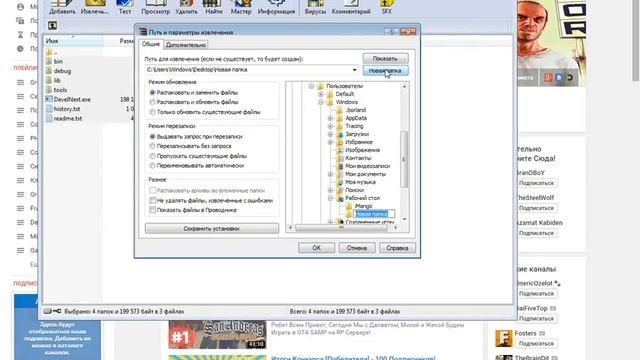Select Пропускать существующие файлы option
Viewport: 640px width, 360px height.
(x=153, y=156)
